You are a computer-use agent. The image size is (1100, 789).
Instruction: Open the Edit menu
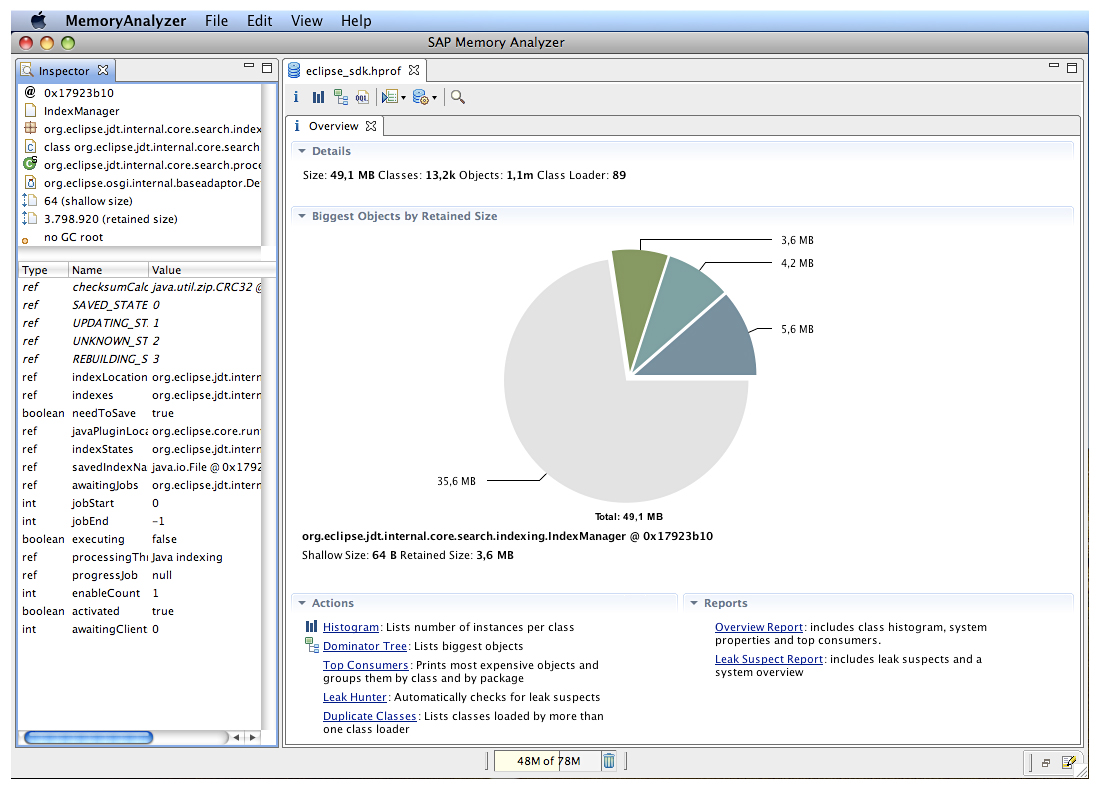tap(260, 21)
